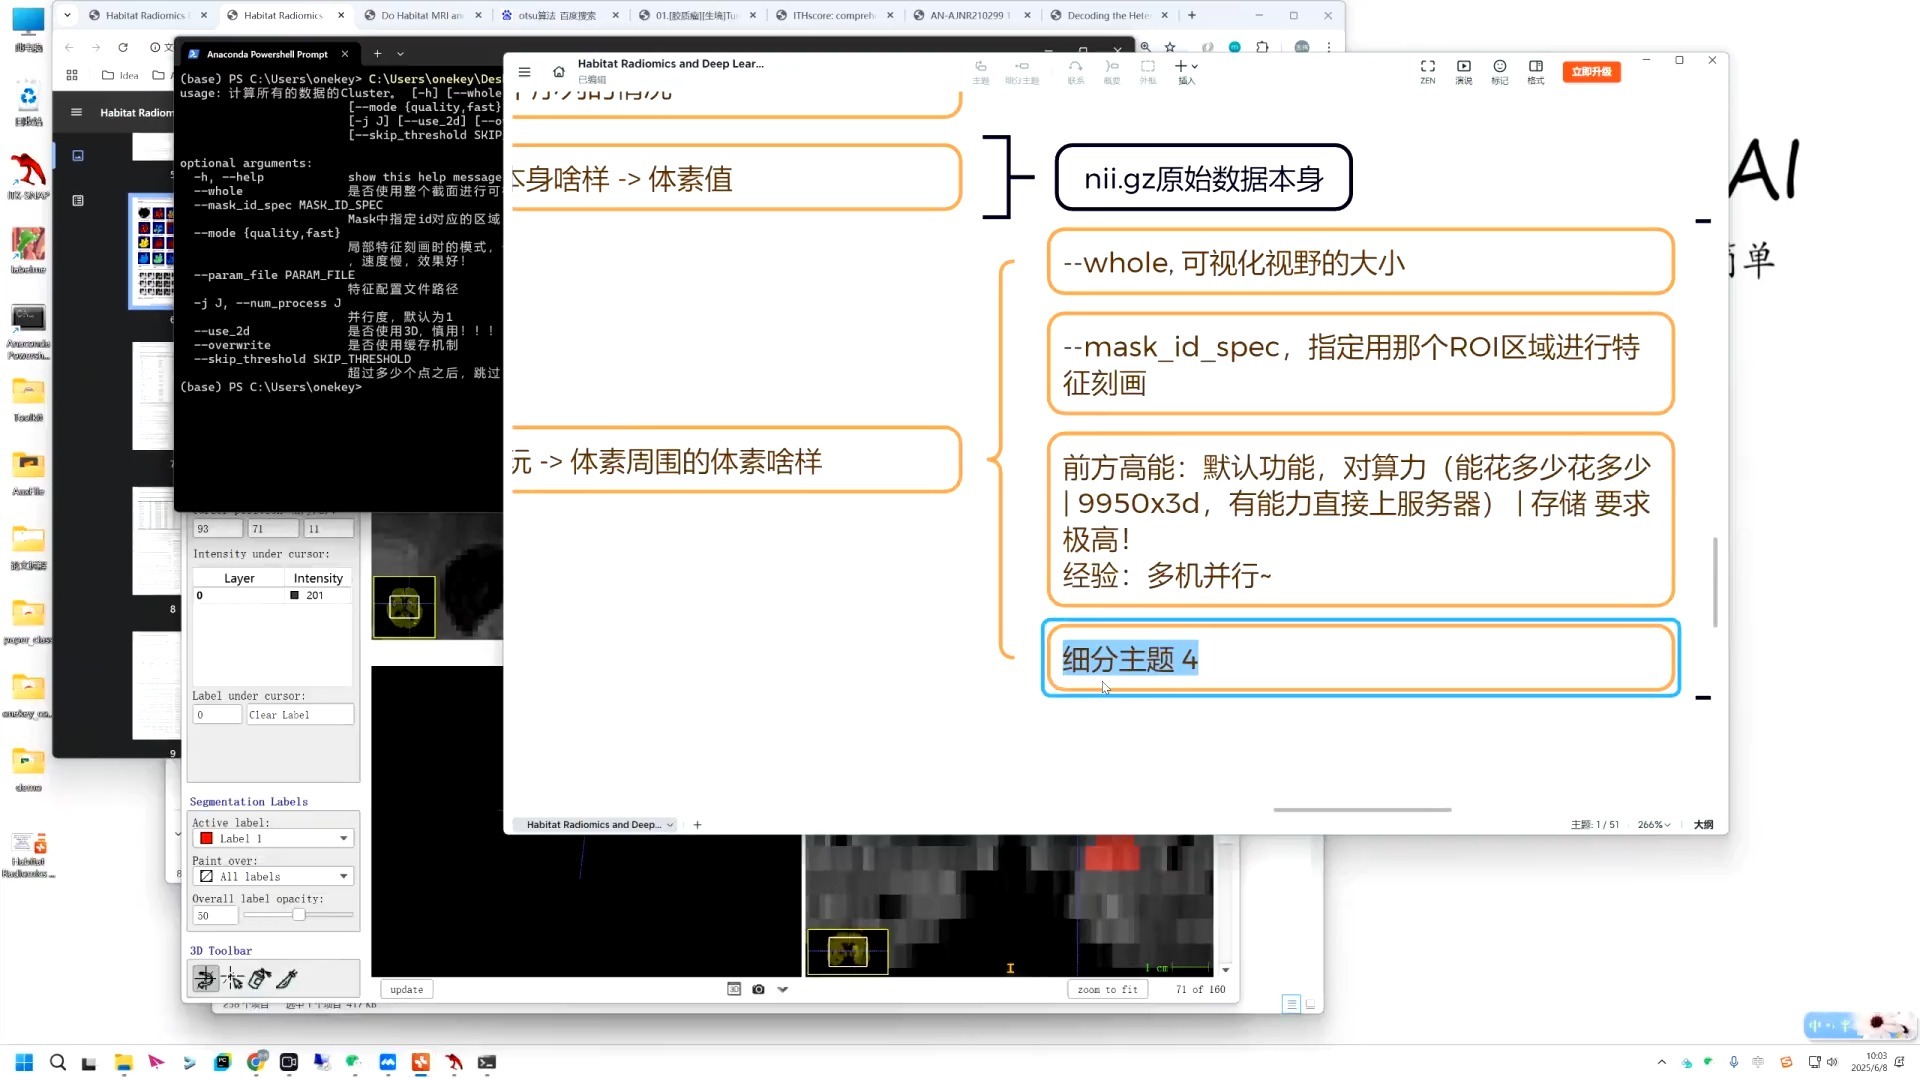Viewport: 1920px width, 1080px height.
Task: Open the Idea bookmark folder in browser
Action: point(120,75)
